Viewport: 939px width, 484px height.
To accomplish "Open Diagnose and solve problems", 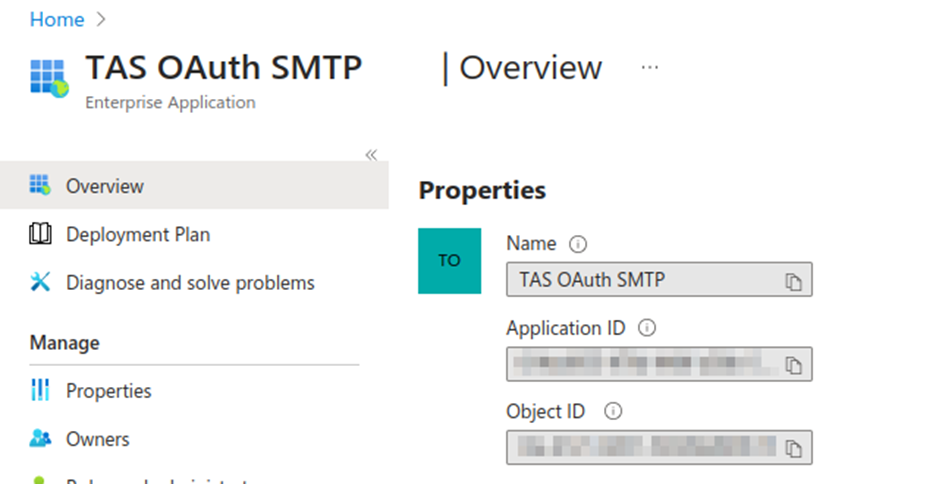I will (190, 283).
